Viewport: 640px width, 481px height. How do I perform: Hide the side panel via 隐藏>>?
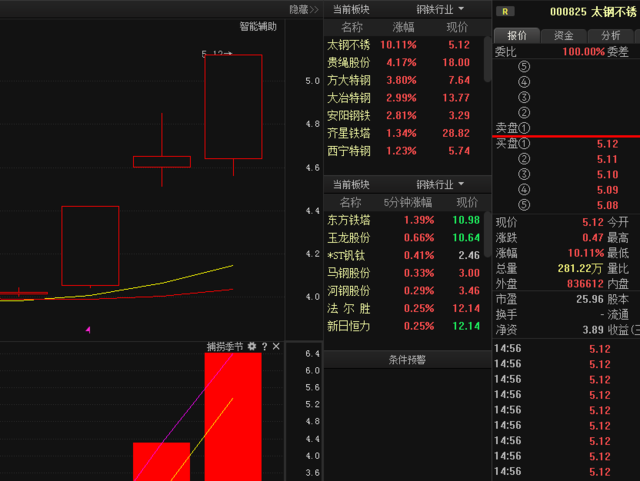(304, 9)
